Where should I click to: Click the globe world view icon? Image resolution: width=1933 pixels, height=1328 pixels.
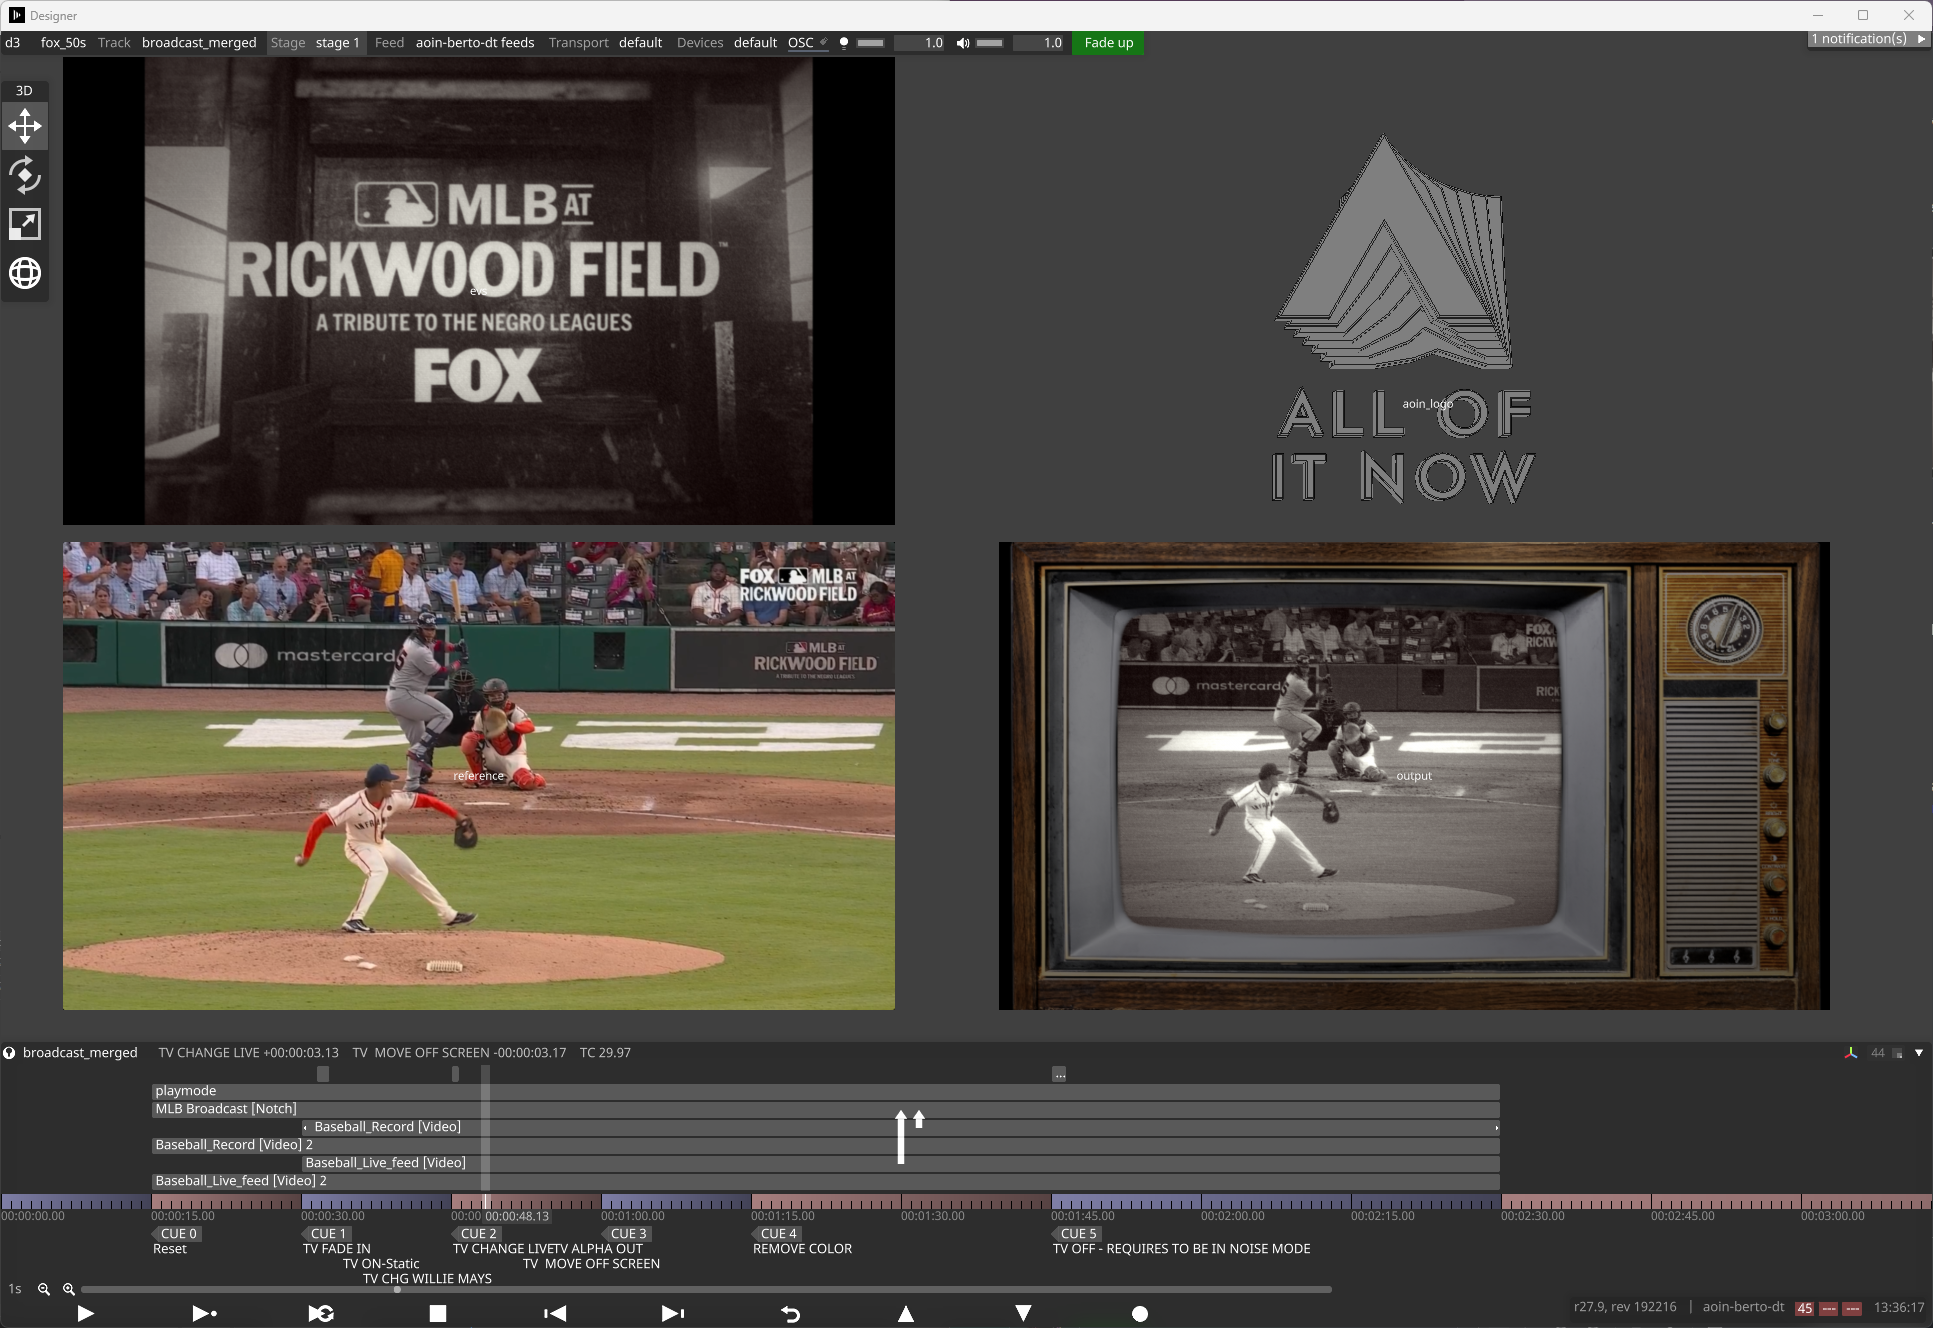pos(25,273)
